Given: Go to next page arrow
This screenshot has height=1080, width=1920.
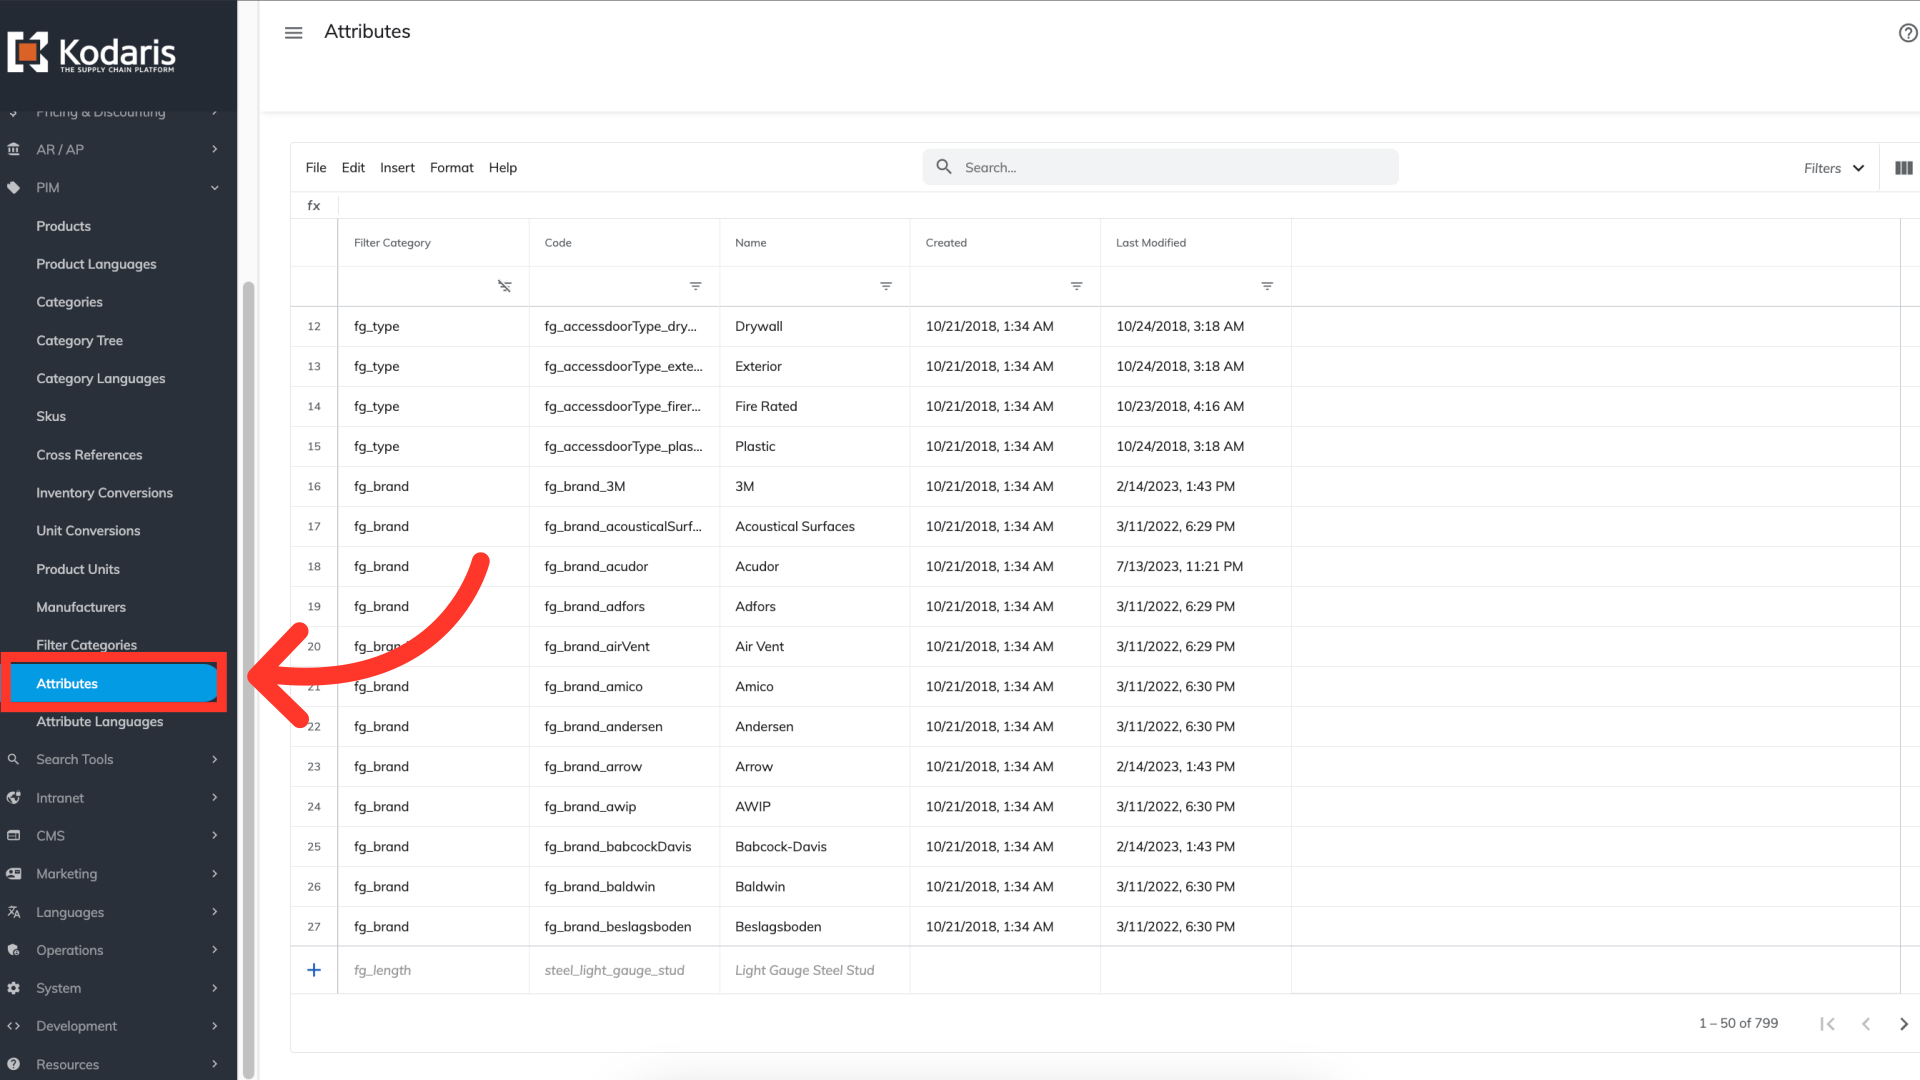Looking at the screenshot, I should click(x=1903, y=1023).
